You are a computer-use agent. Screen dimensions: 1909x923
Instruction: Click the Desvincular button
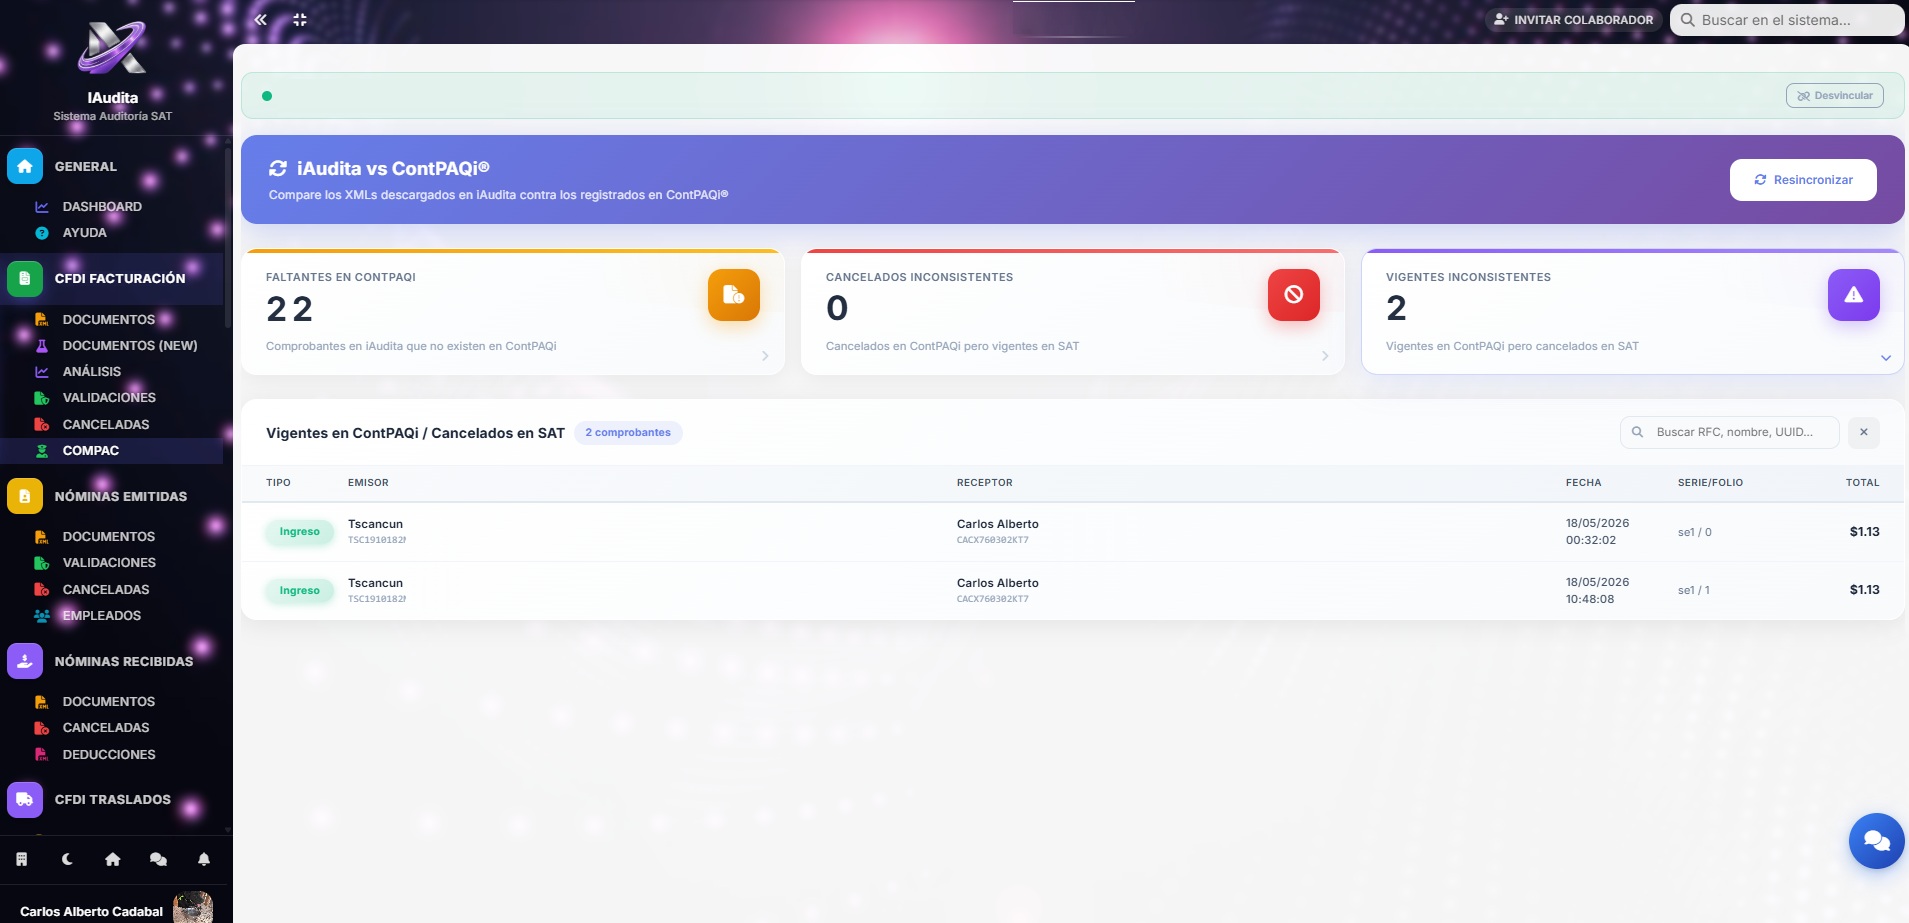tap(1835, 96)
